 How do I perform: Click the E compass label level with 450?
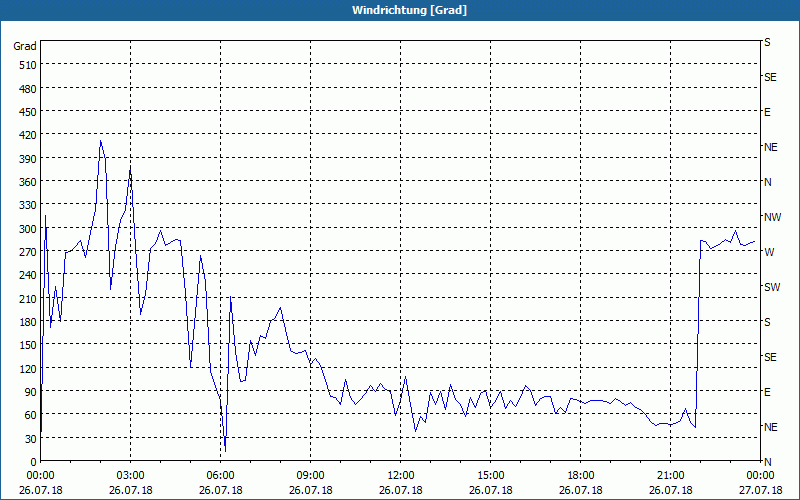click(767, 112)
